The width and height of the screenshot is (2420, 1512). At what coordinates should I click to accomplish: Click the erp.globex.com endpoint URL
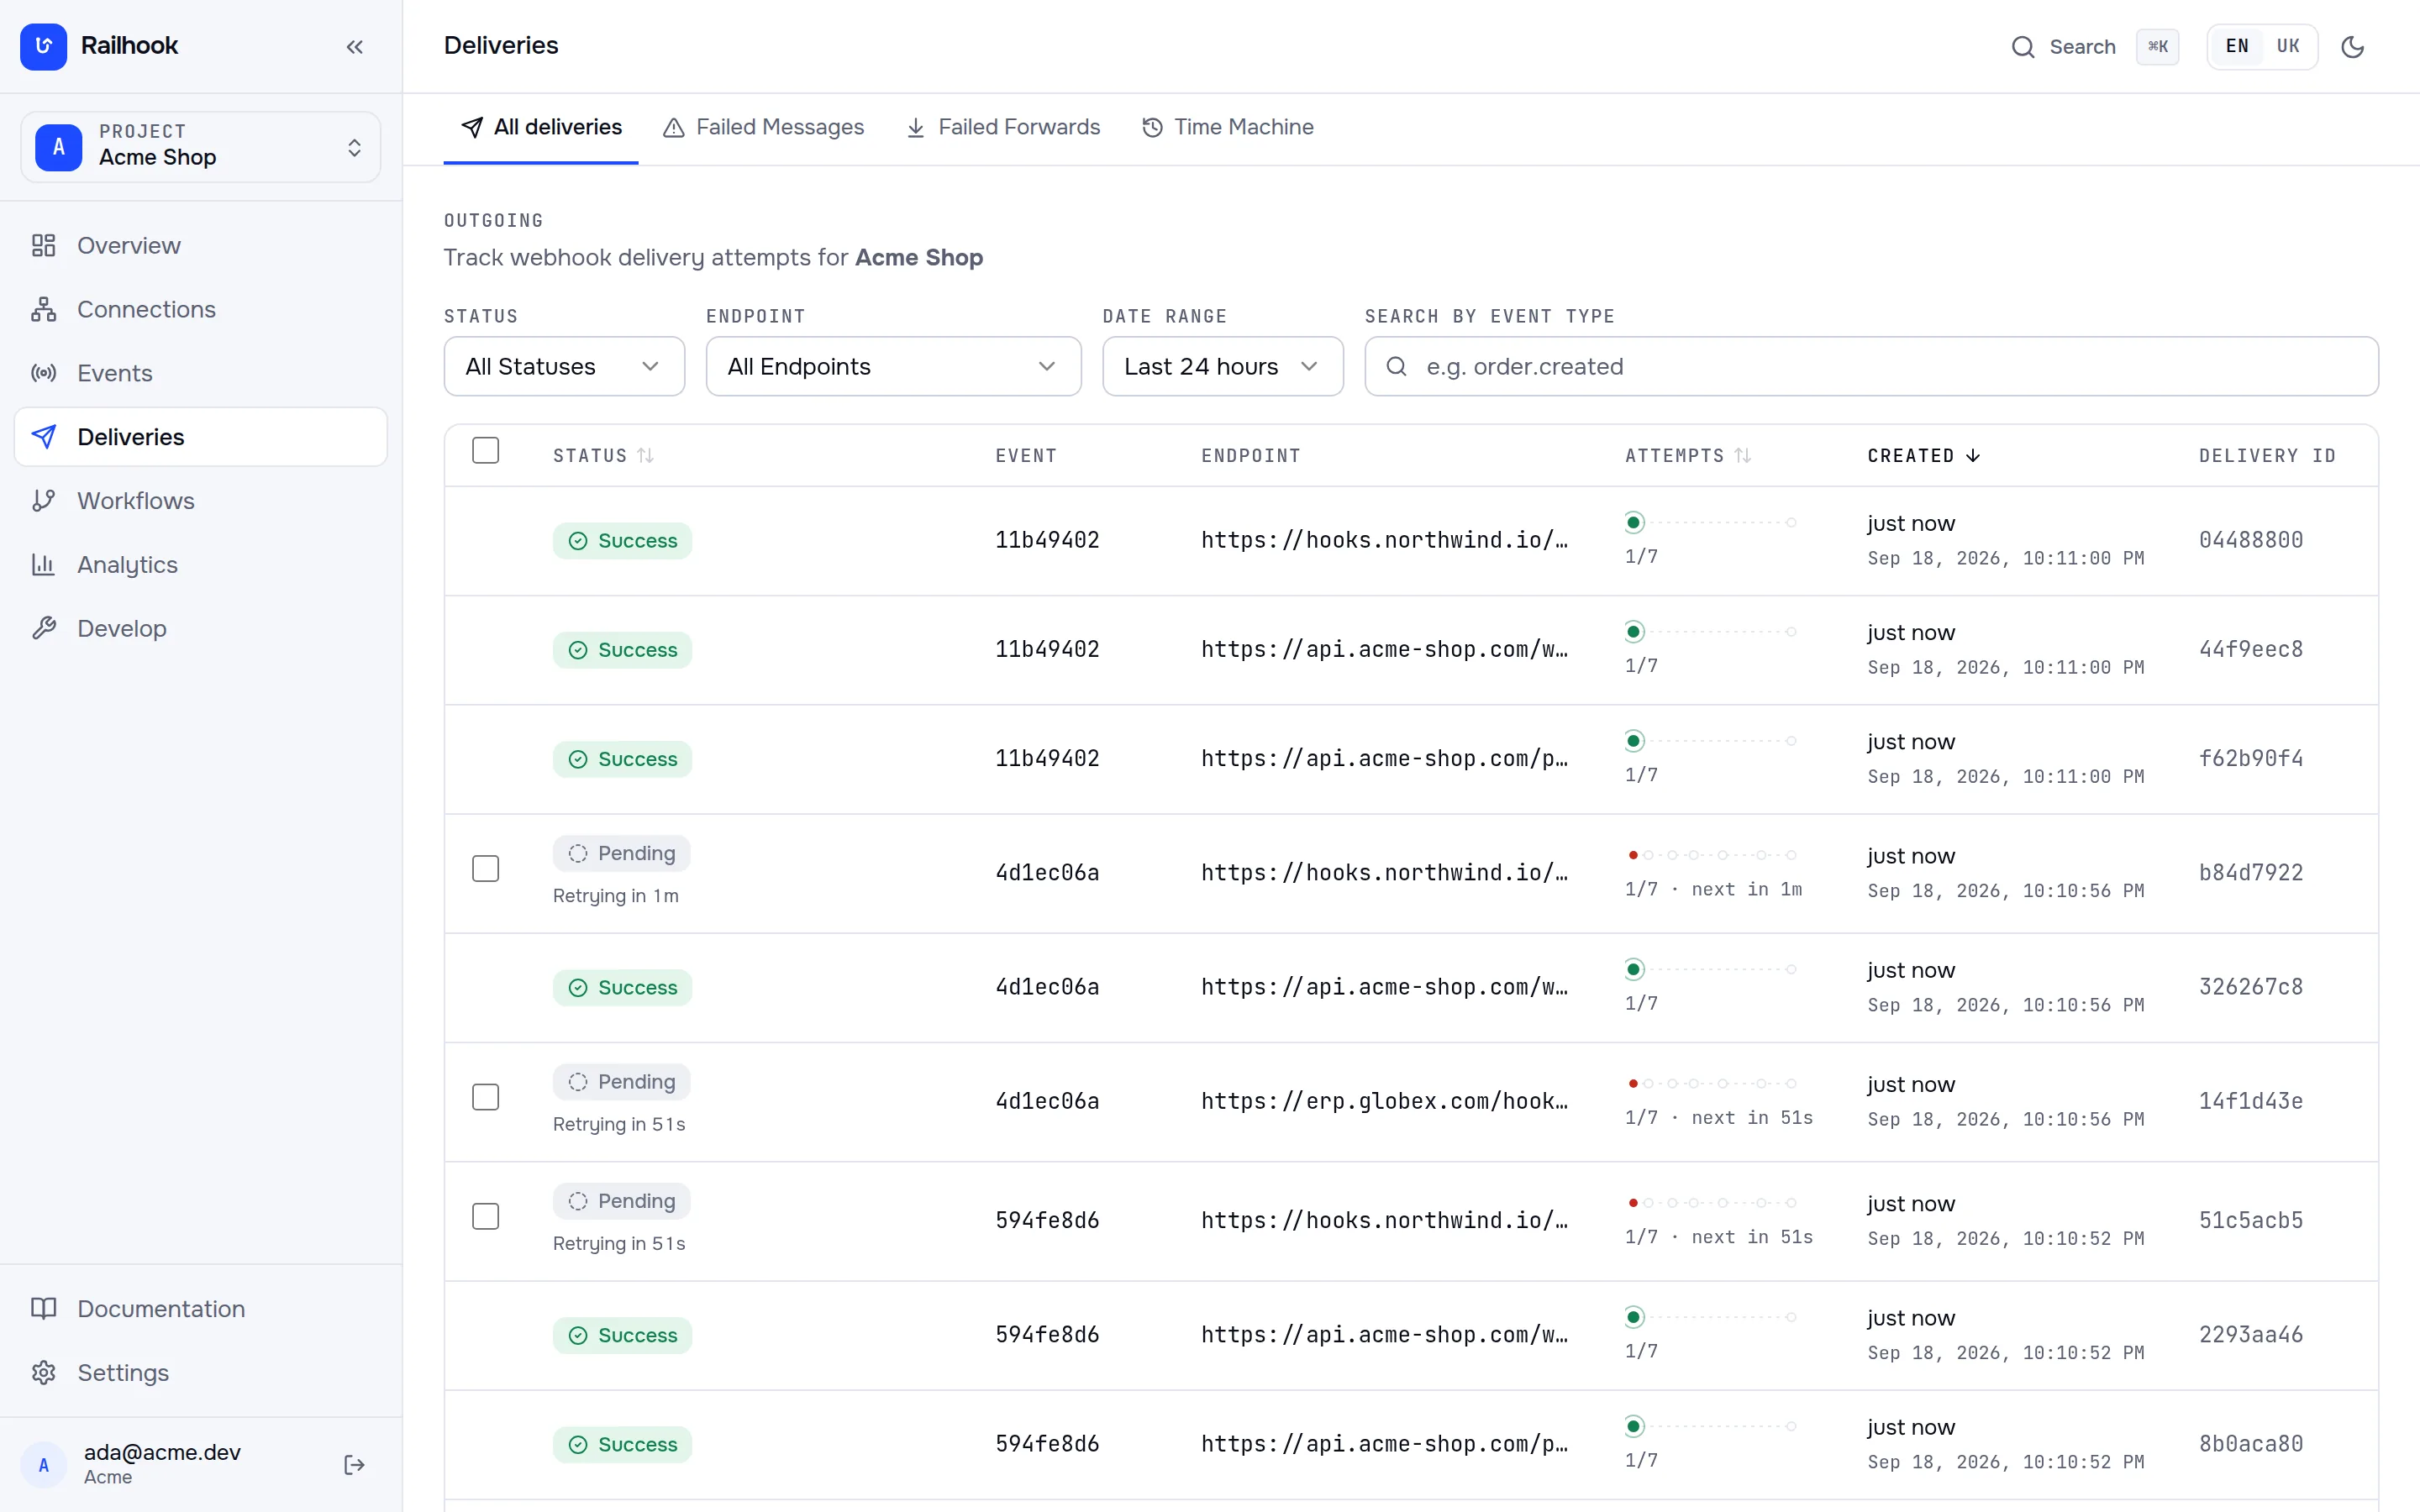[x=1384, y=1101]
